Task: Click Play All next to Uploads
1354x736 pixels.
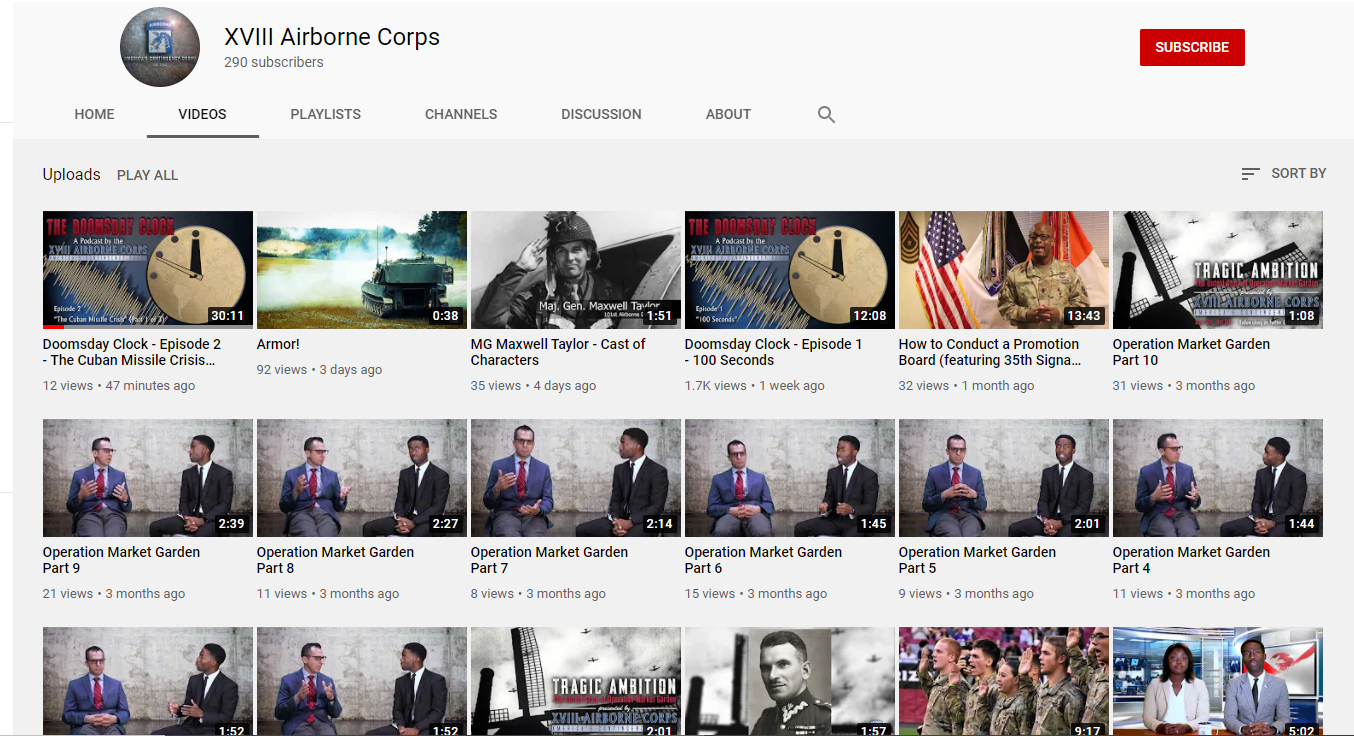Action: coord(147,175)
